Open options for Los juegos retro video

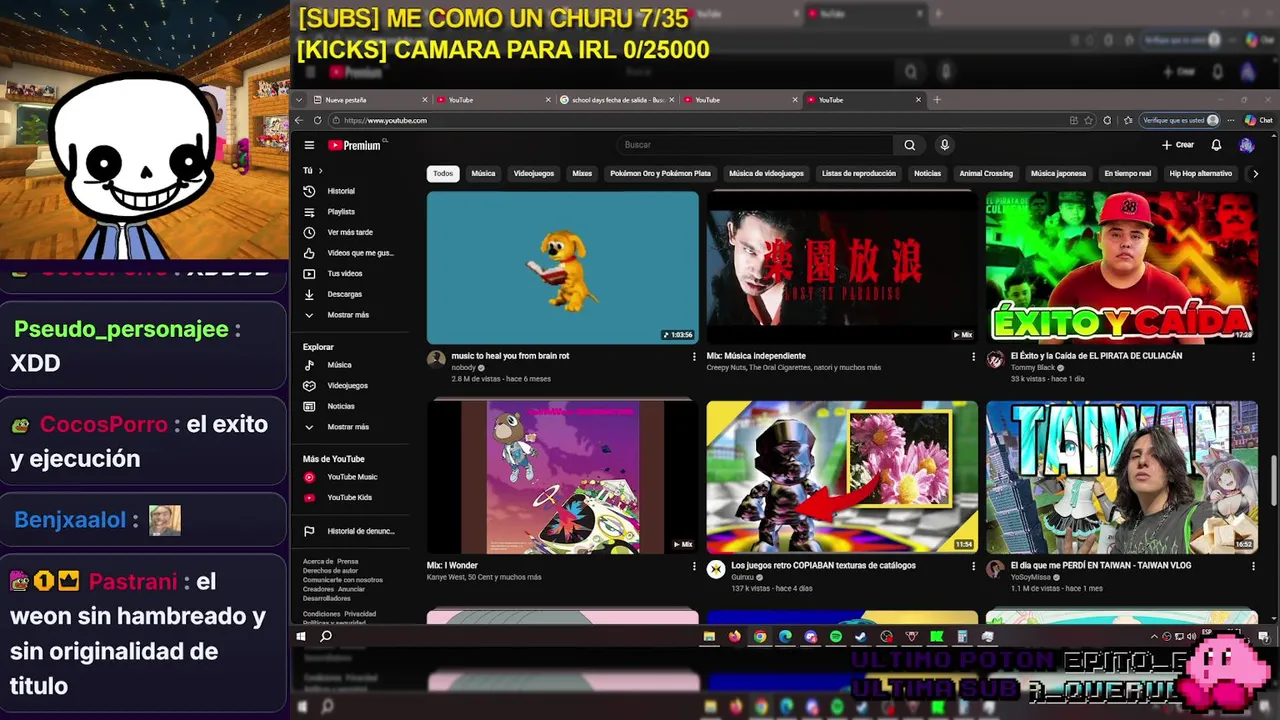pyautogui.click(x=973, y=566)
